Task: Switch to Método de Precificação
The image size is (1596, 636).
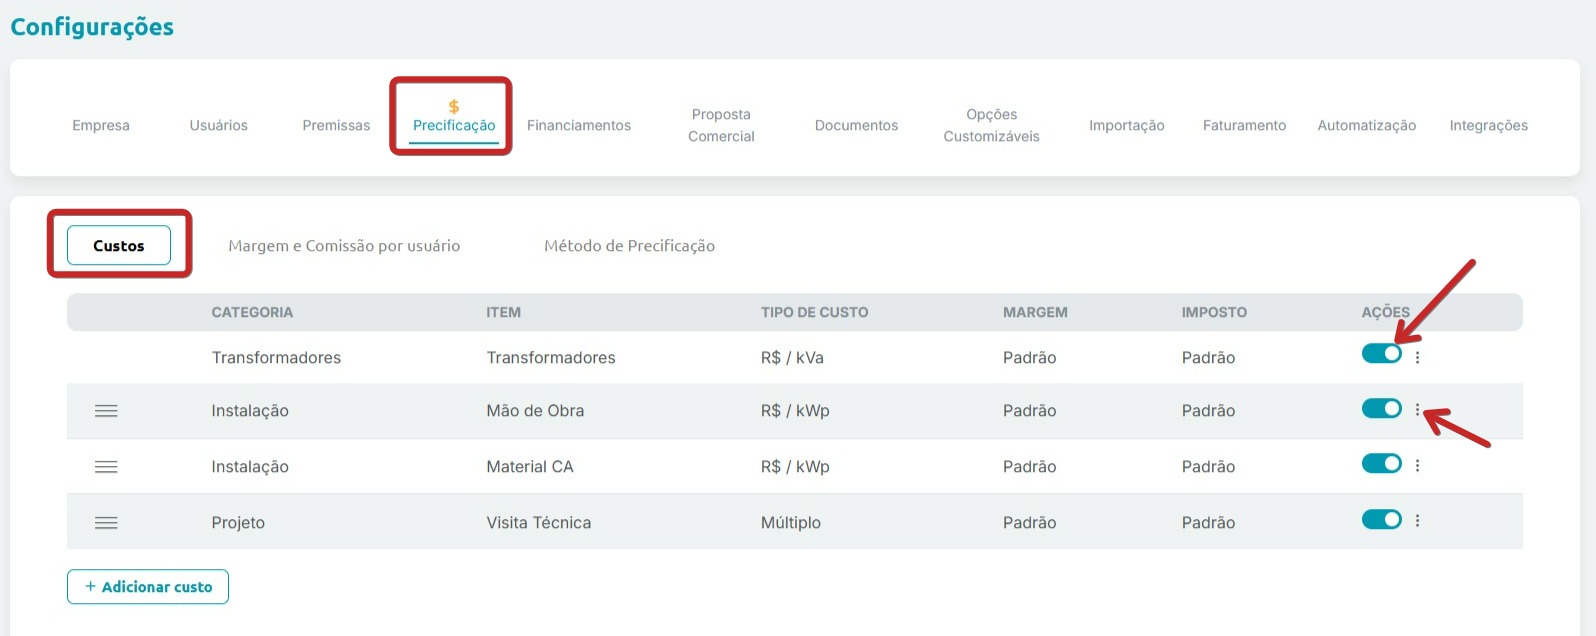Action: point(629,245)
